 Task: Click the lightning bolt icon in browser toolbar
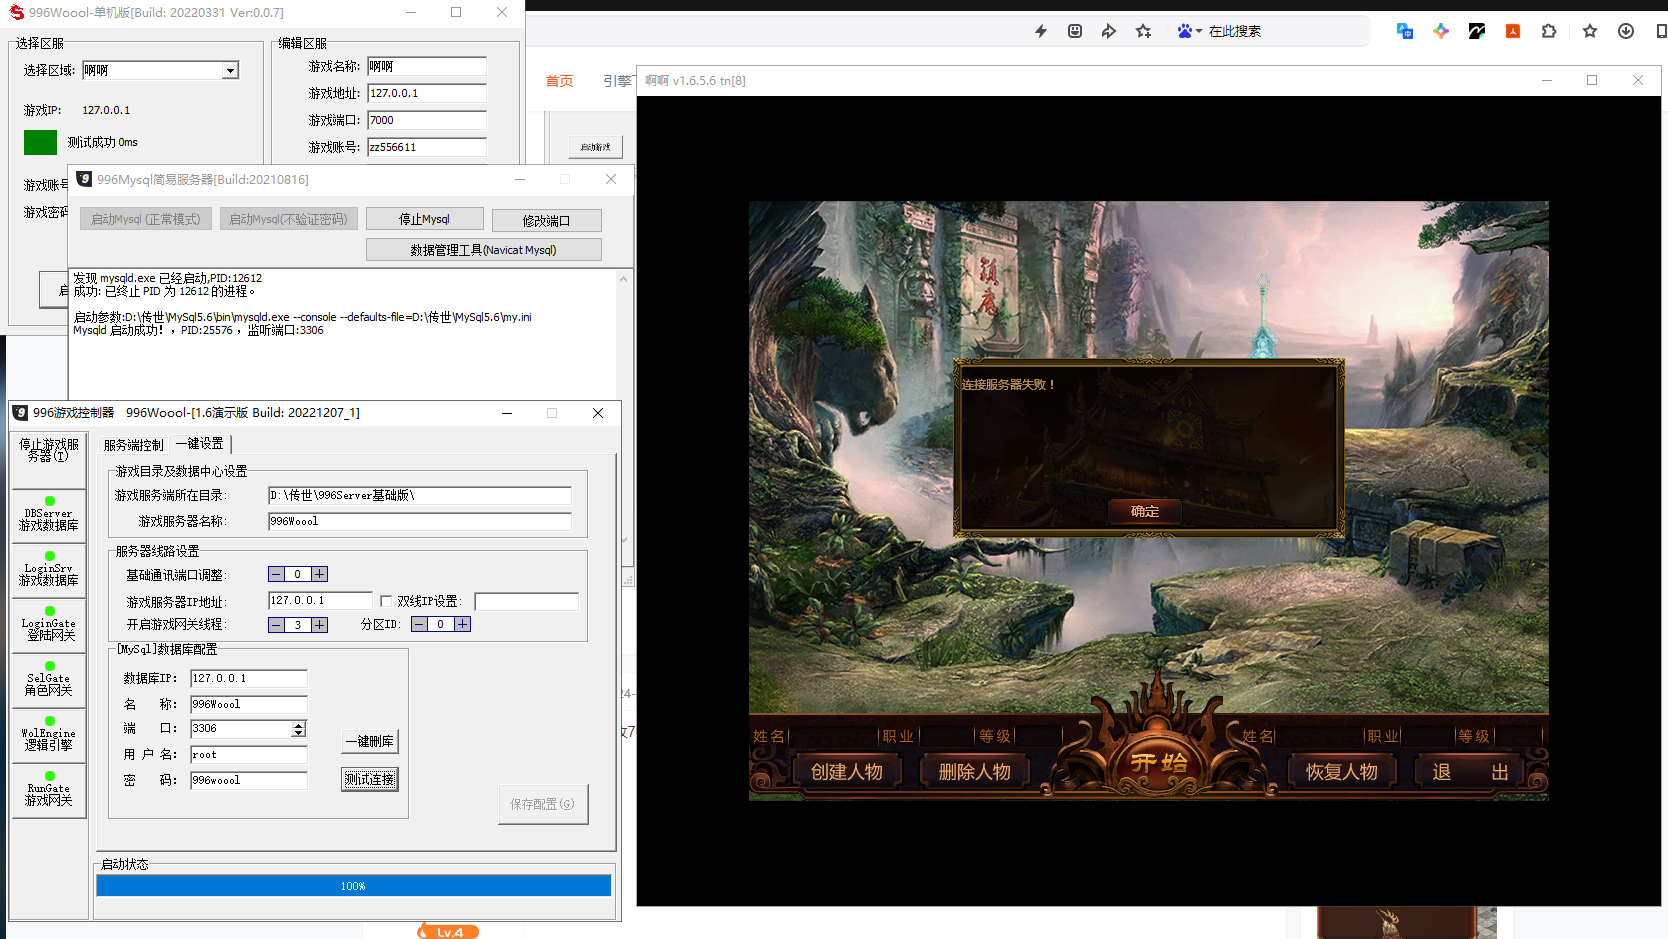coord(1041,31)
